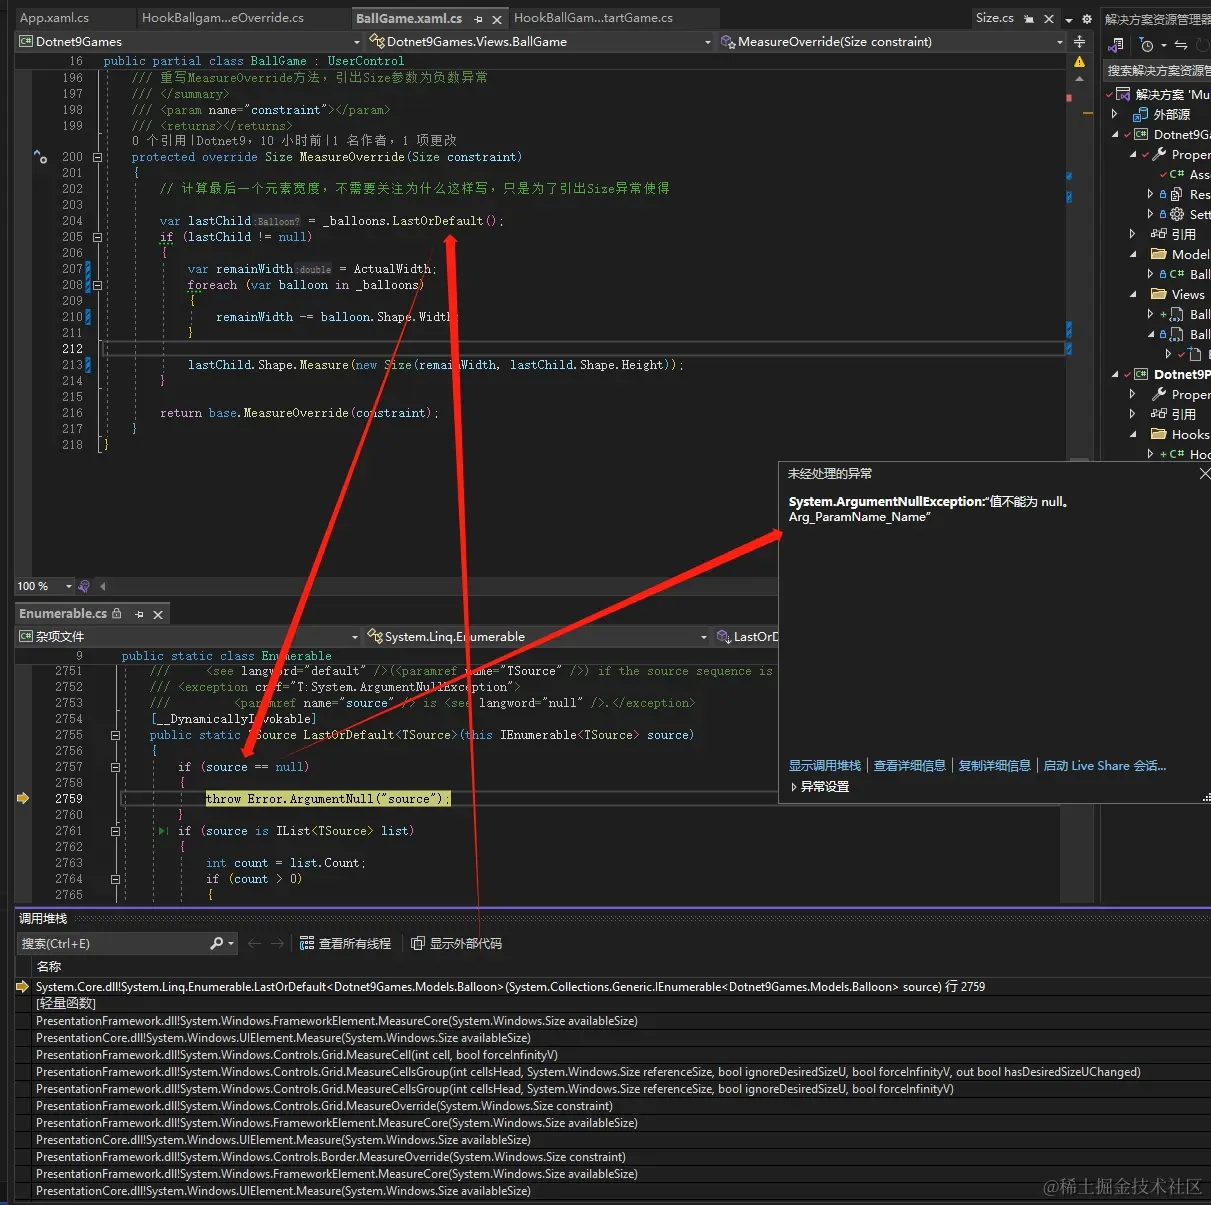Select the [轻量函数] call stack row
This screenshot has height=1205, width=1211.
point(65,1003)
